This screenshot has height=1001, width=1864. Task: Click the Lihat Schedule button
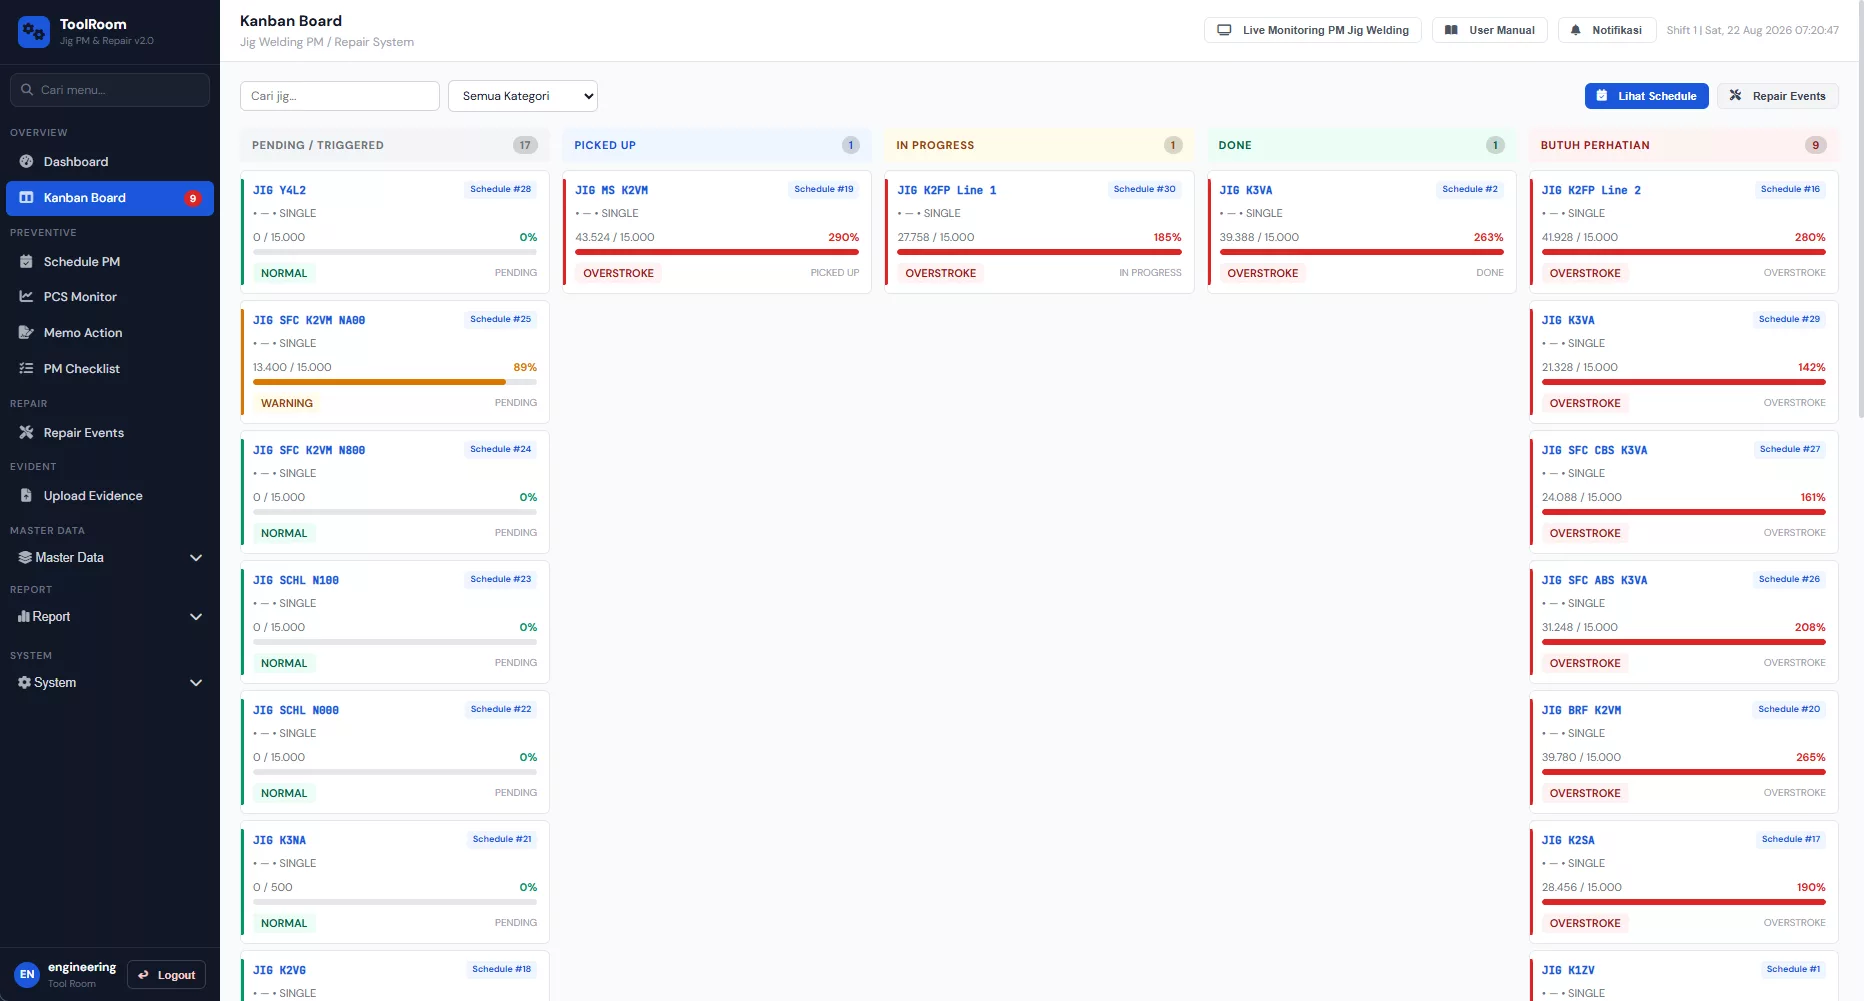tap(1646, 96)
